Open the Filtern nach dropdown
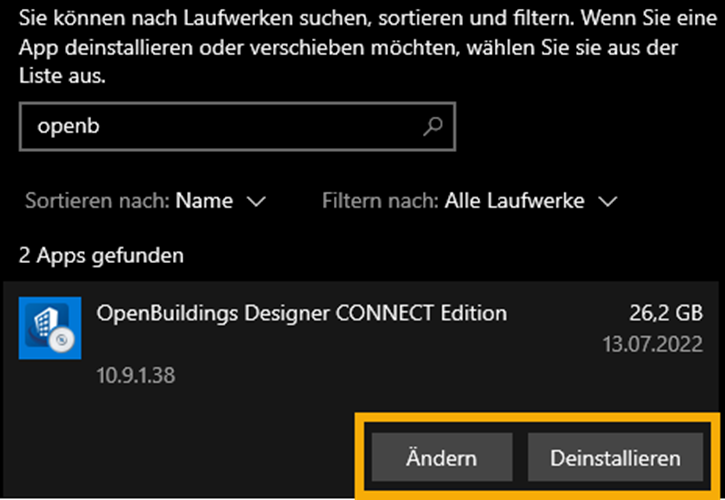 (470, 201)
